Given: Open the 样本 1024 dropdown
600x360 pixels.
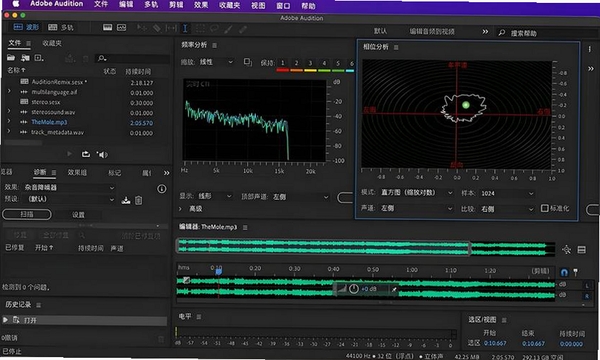Looking at the screenshot, I should 507,194.
